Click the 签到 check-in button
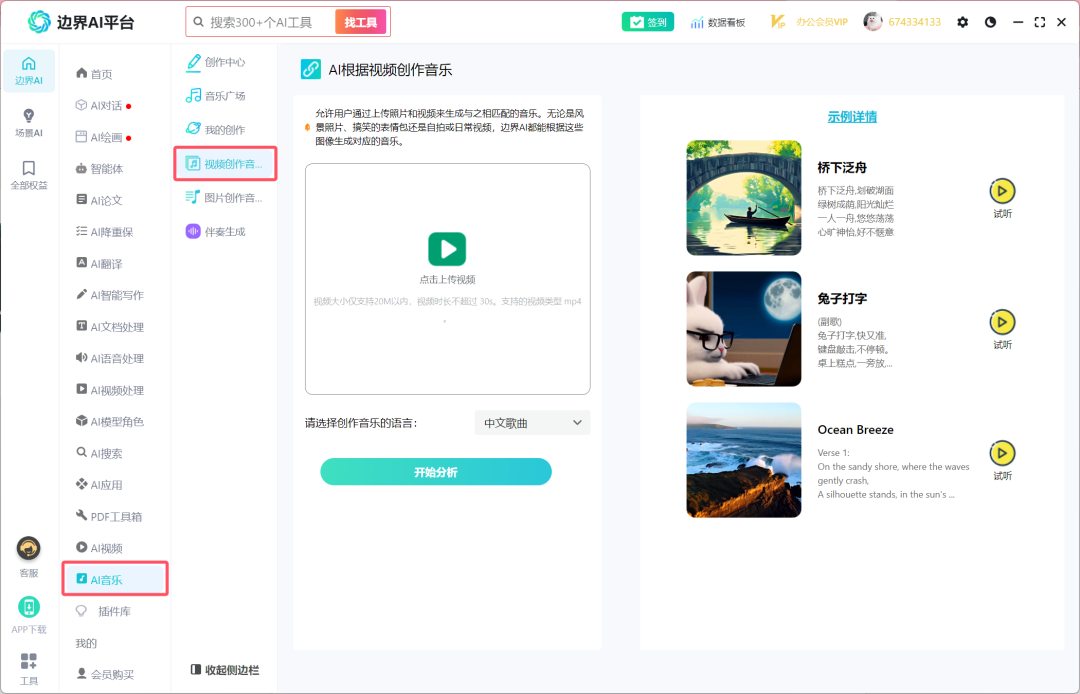Screen dimensions: 1080x694 click(648, 22)
